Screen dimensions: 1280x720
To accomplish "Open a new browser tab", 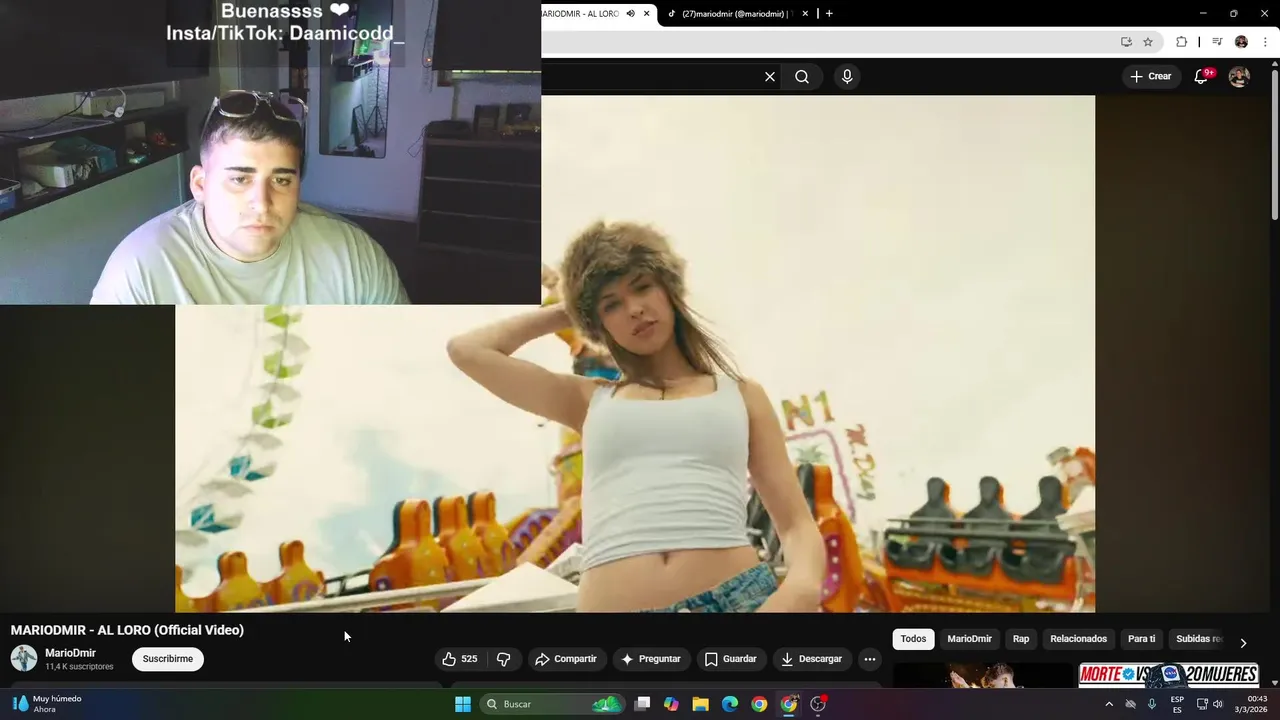I will pos(829,14).
